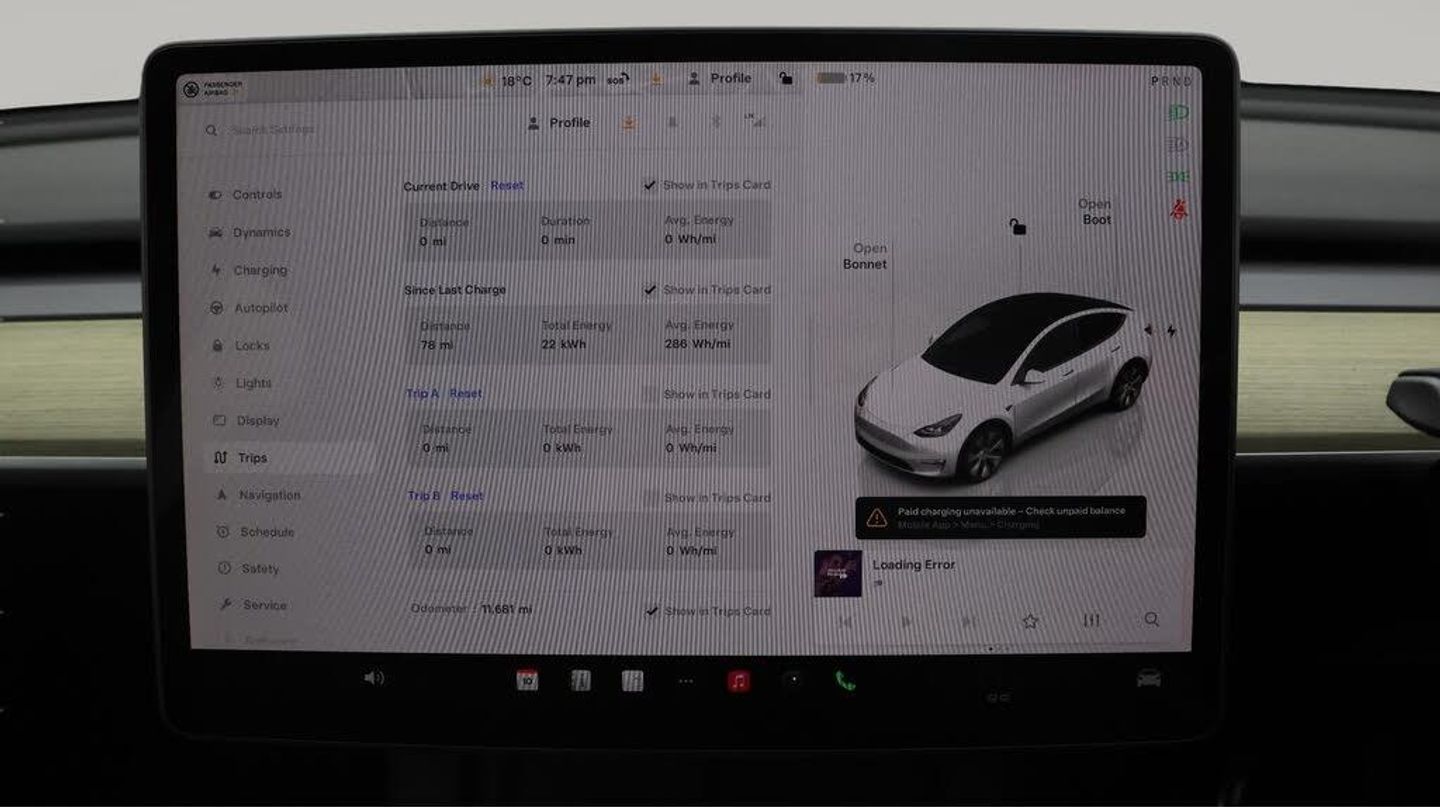
Task: Tap the unlock icon above the car
Action: [1017, 227]
